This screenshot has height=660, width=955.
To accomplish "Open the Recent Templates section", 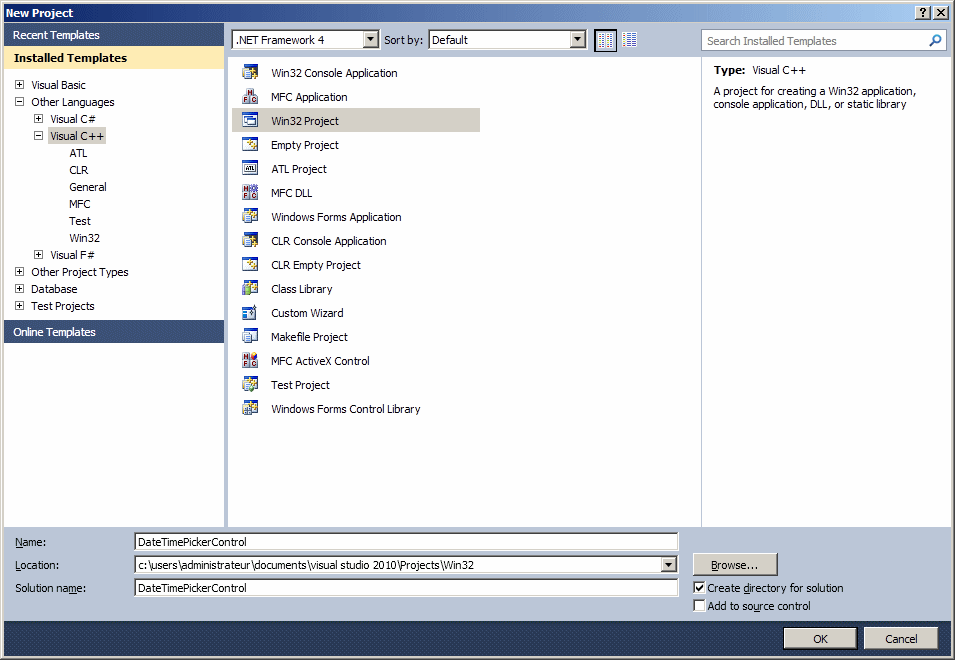I will 114,35.
